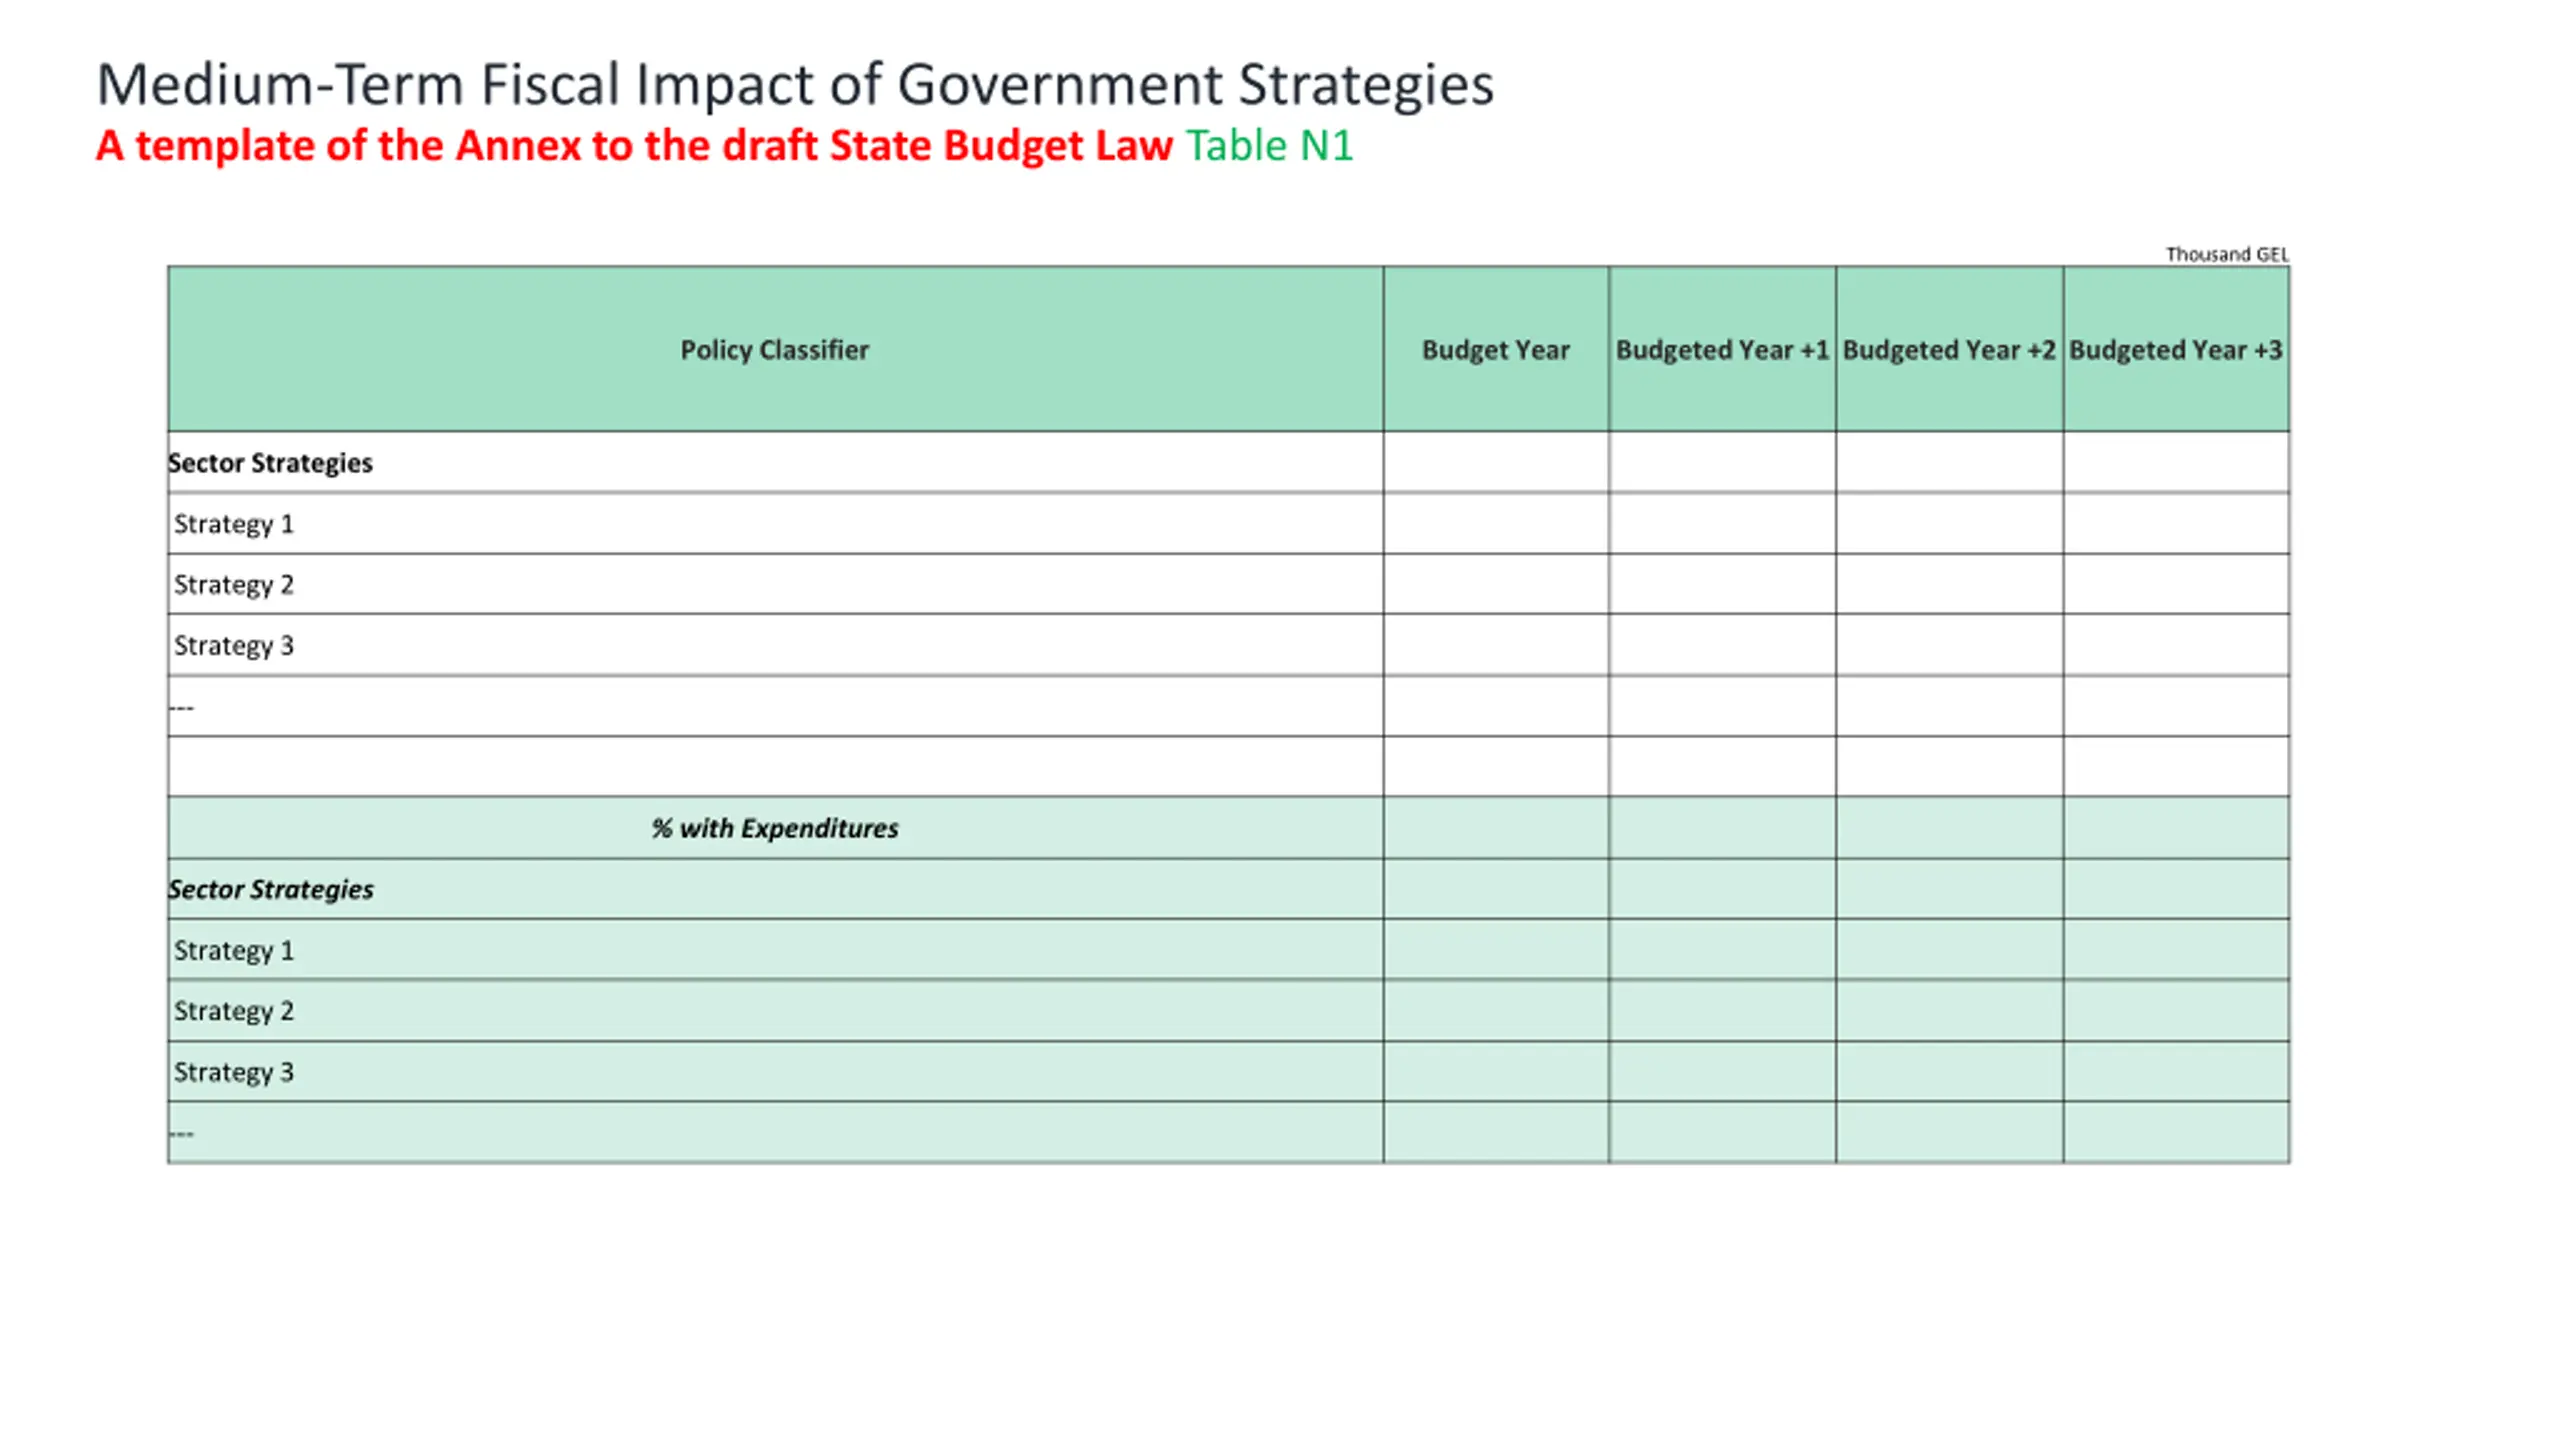Click the slide title Medium-Term Fiscal Impact
This screenshot has height=1440, width=2560.
(795, 84)
